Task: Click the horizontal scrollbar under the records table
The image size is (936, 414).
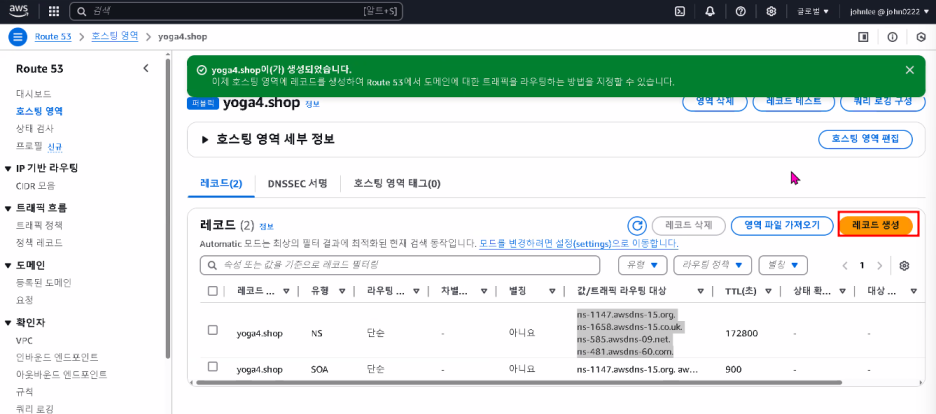Action: (519, 382)
